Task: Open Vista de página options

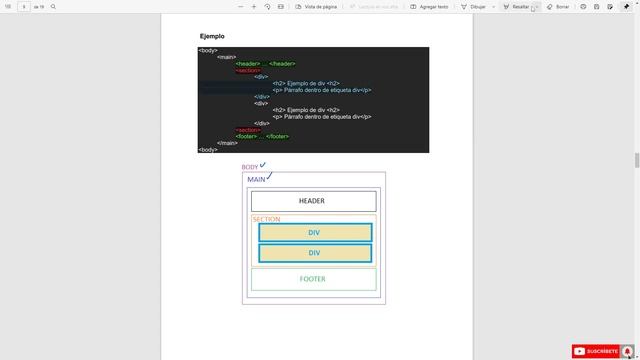Action: coord(316,7)
